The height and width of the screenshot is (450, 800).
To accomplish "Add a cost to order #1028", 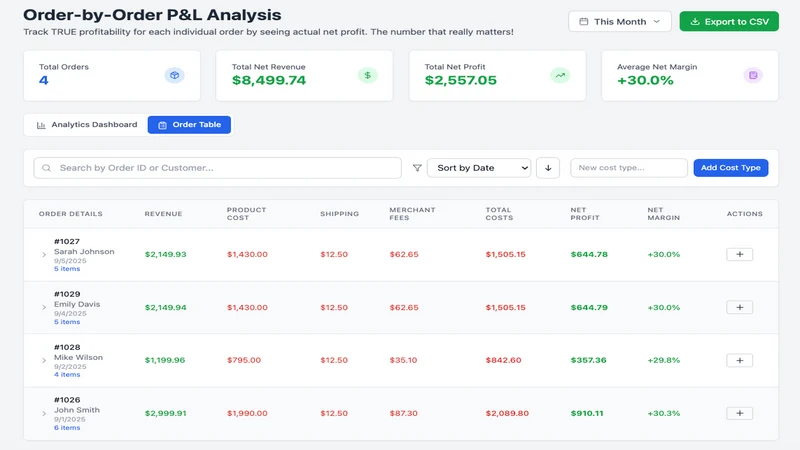I will click(739, 360).
